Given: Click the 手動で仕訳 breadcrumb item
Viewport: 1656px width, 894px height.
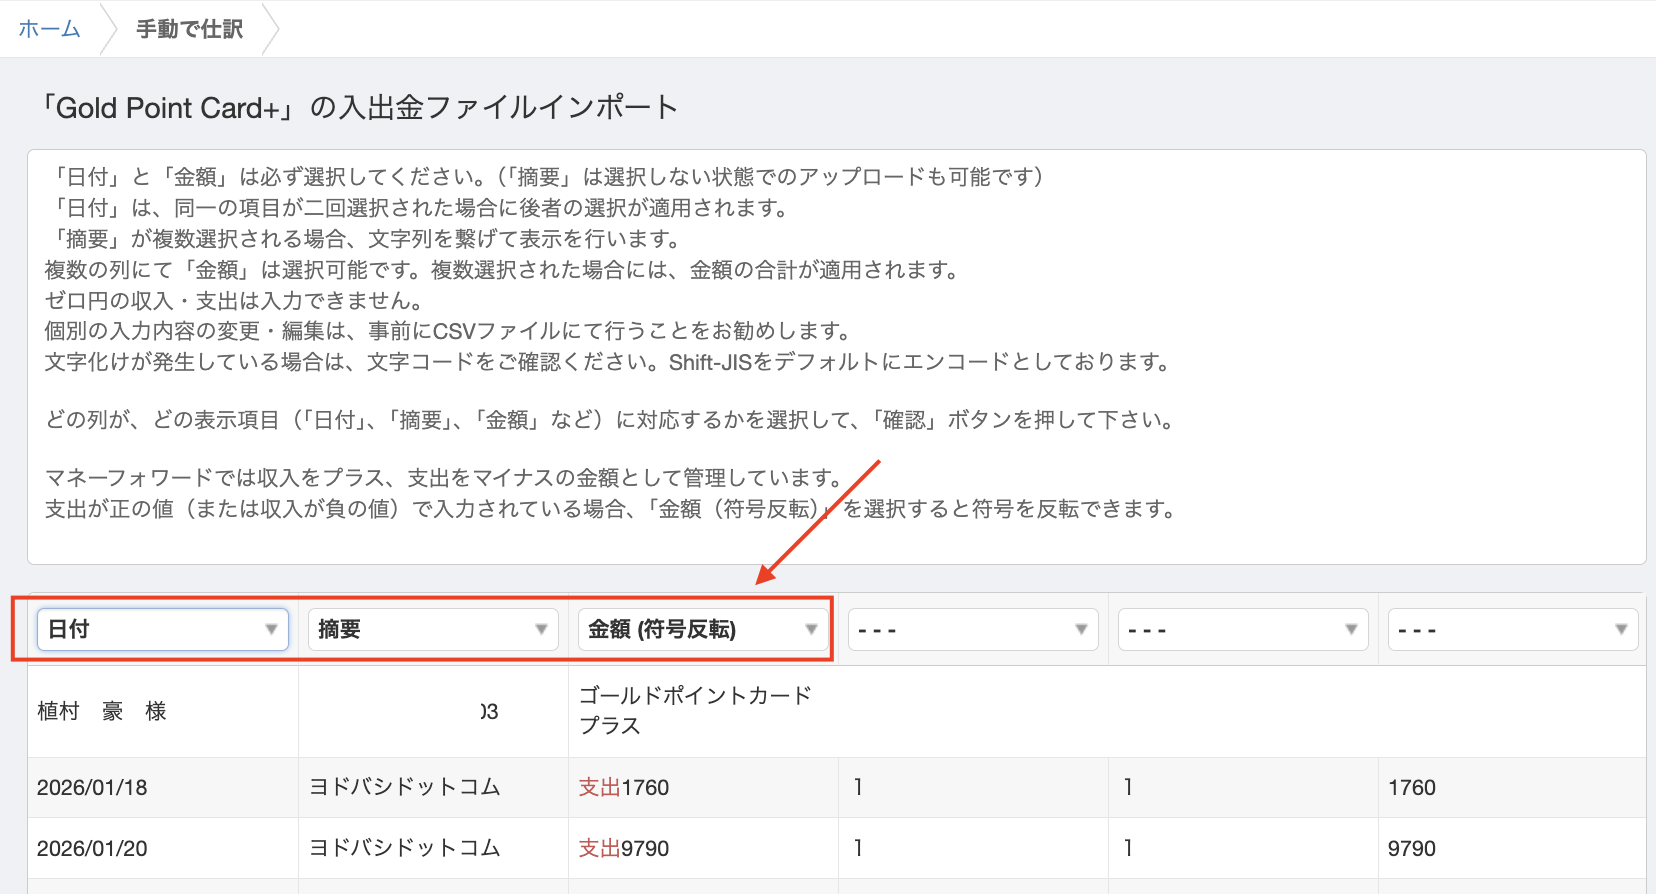Looking at the screenshot, I should click(189, 29).
